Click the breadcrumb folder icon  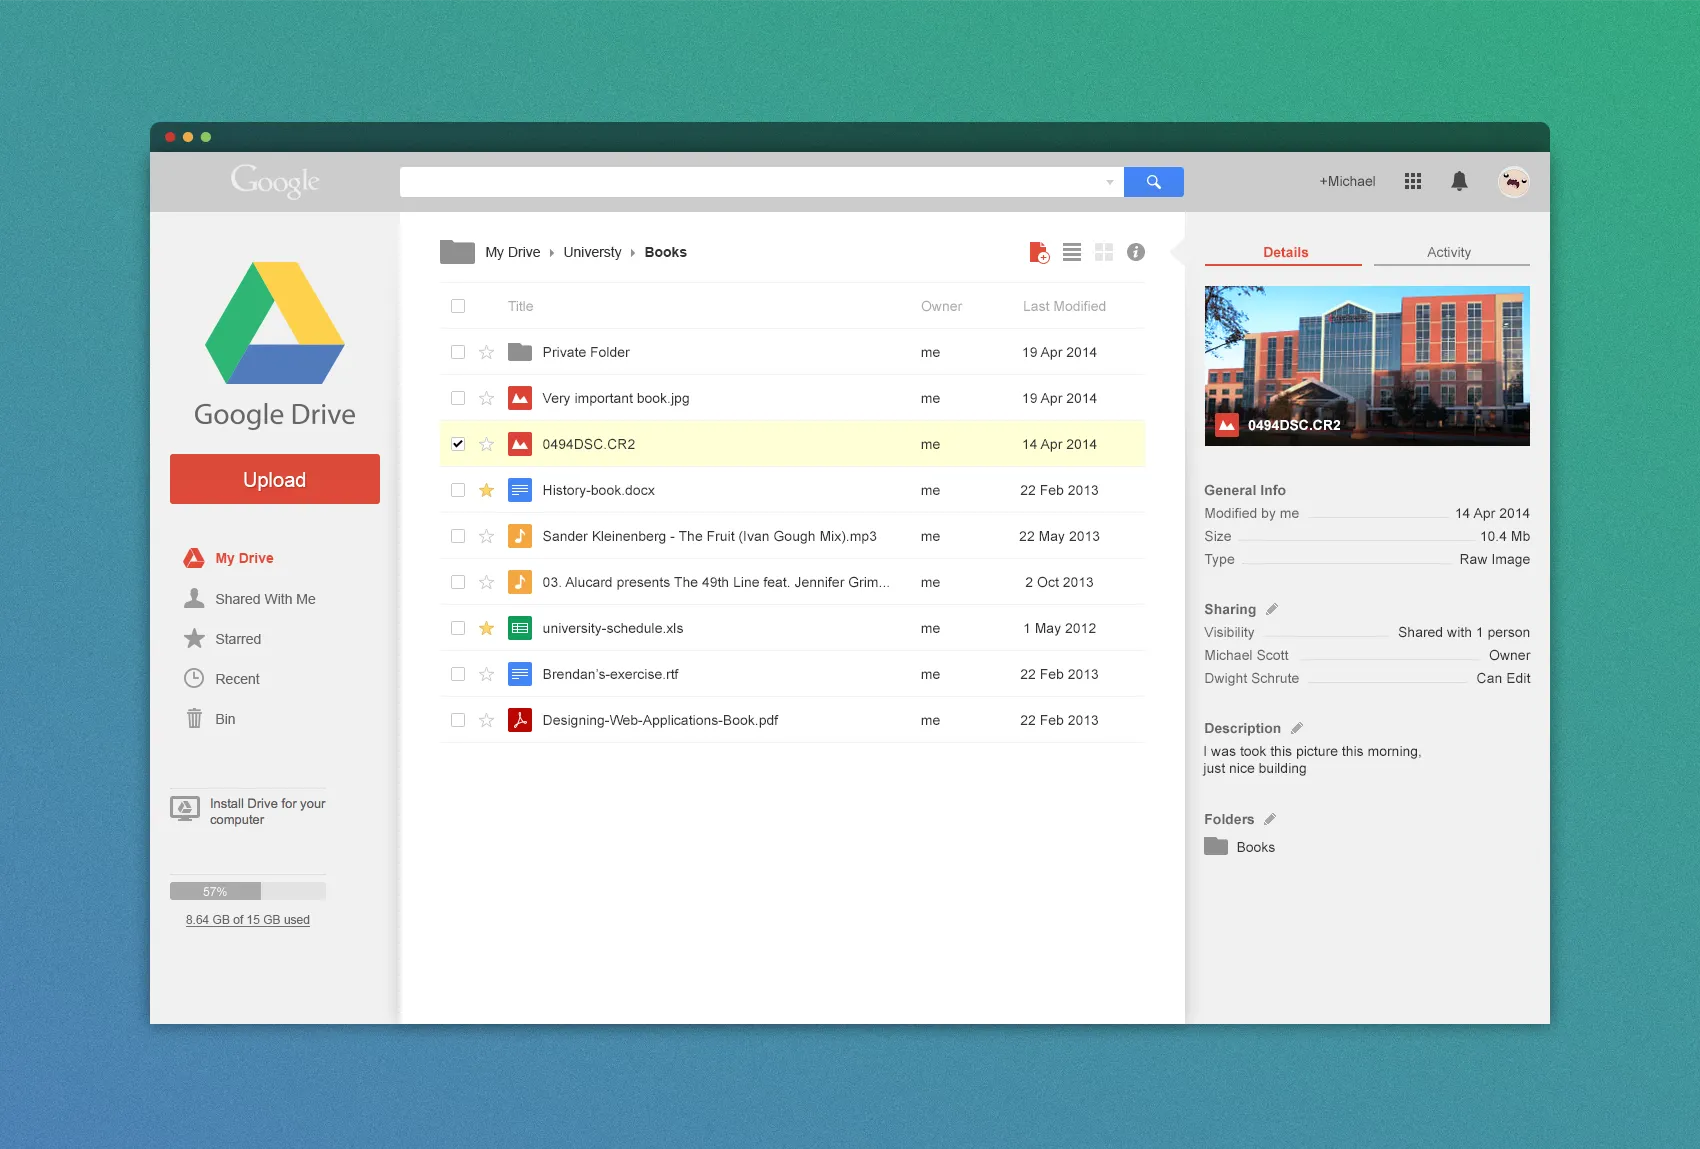click(x=457, y=252)
